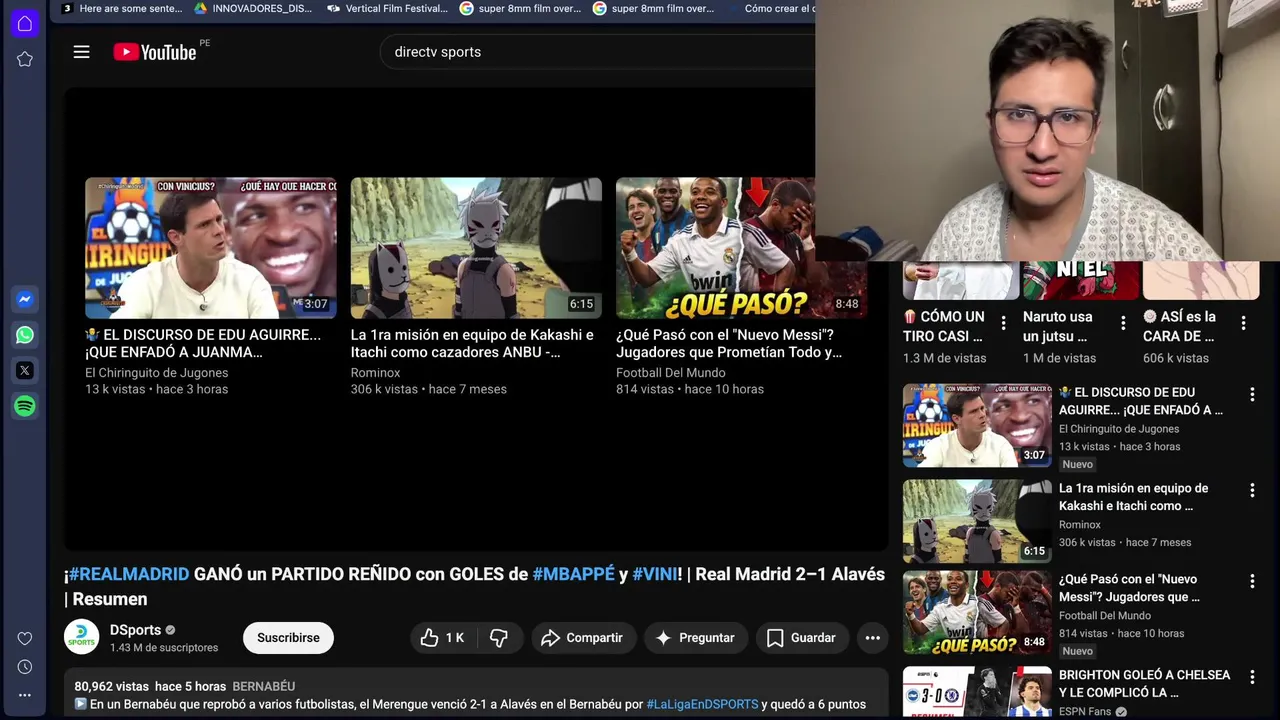Click the search field containing directv sports
The width and height of the screenshot is (1280, 720).
click(x=600, y=52)
